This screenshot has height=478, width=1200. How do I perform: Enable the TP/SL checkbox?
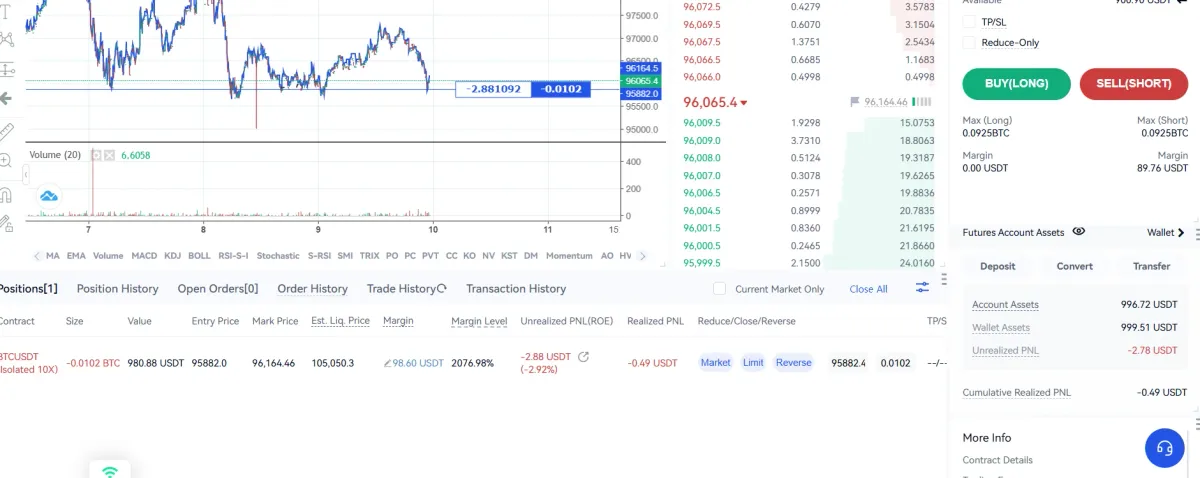tap(969, 21)
